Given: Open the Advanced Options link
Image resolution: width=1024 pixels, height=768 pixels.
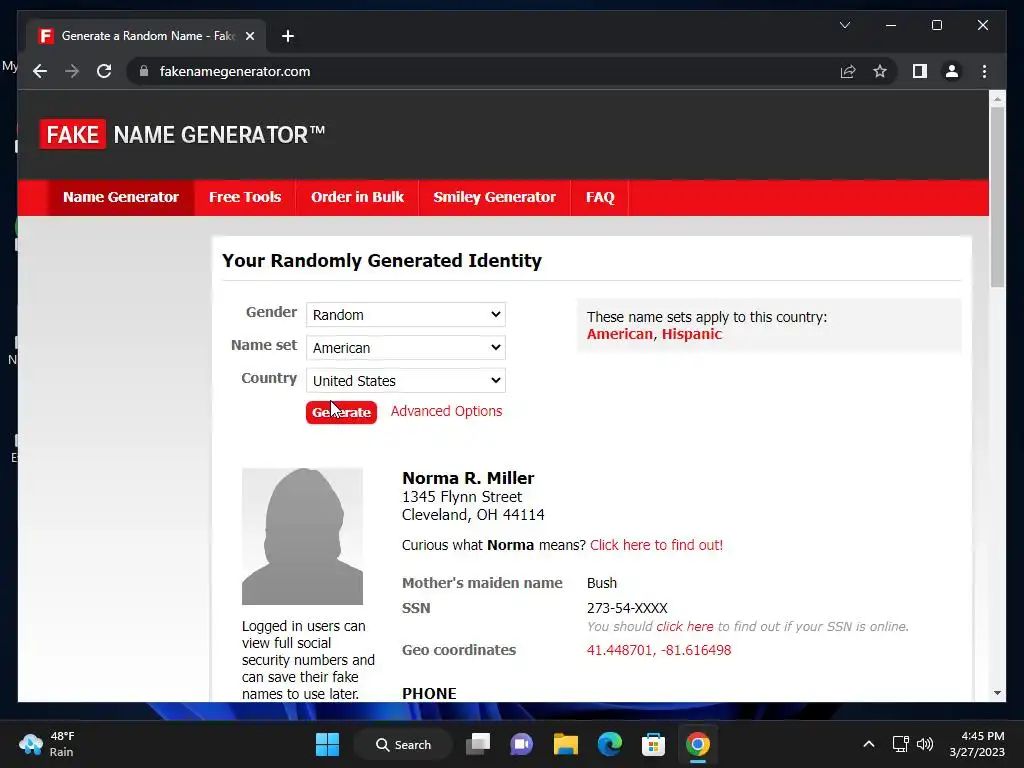Looking at the screenshot, I should tap(446, 411).
